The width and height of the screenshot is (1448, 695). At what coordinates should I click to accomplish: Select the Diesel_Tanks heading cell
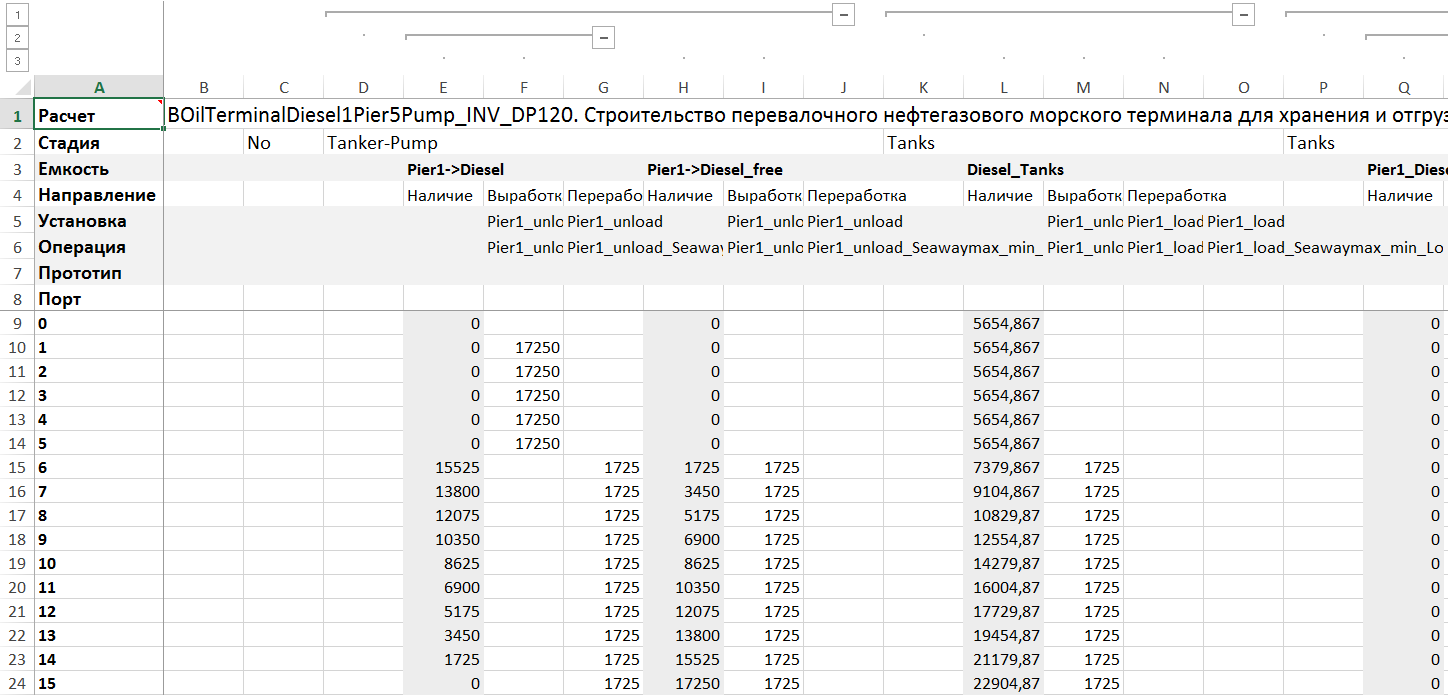(1015, 170)
